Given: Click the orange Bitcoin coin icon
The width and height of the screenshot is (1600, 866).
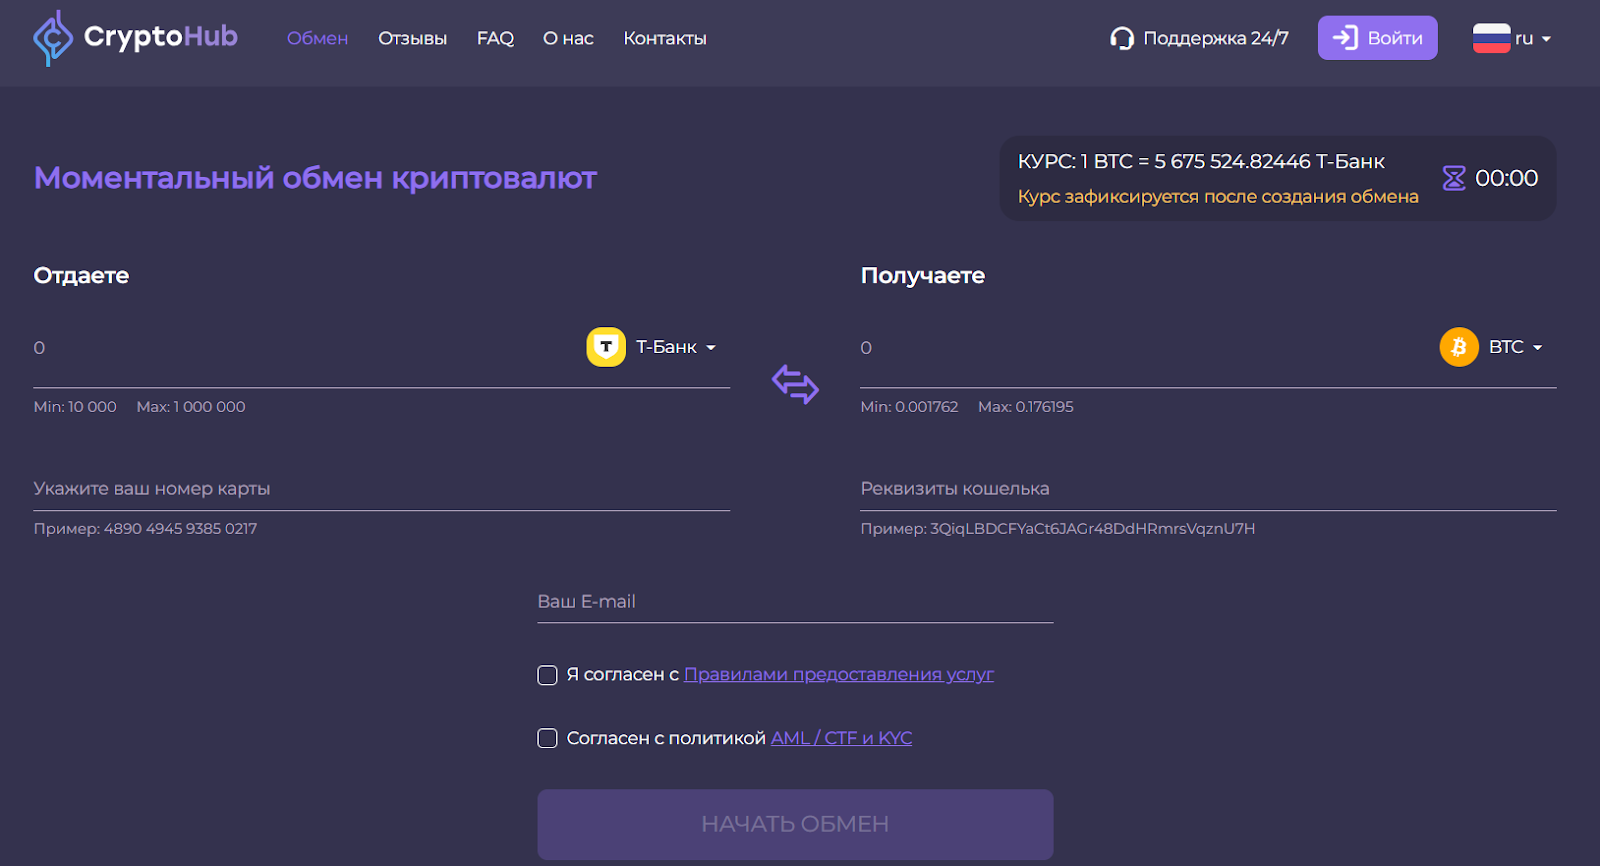Looking at the screenshot, I should pos(1458,347).
